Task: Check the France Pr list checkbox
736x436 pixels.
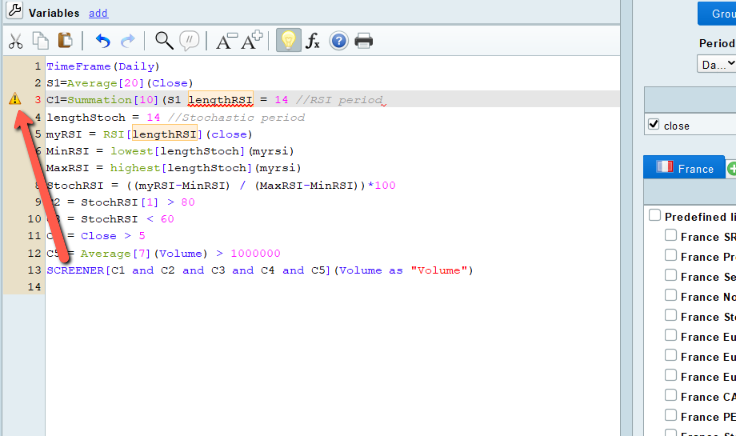Action: (x=671, y=255)
